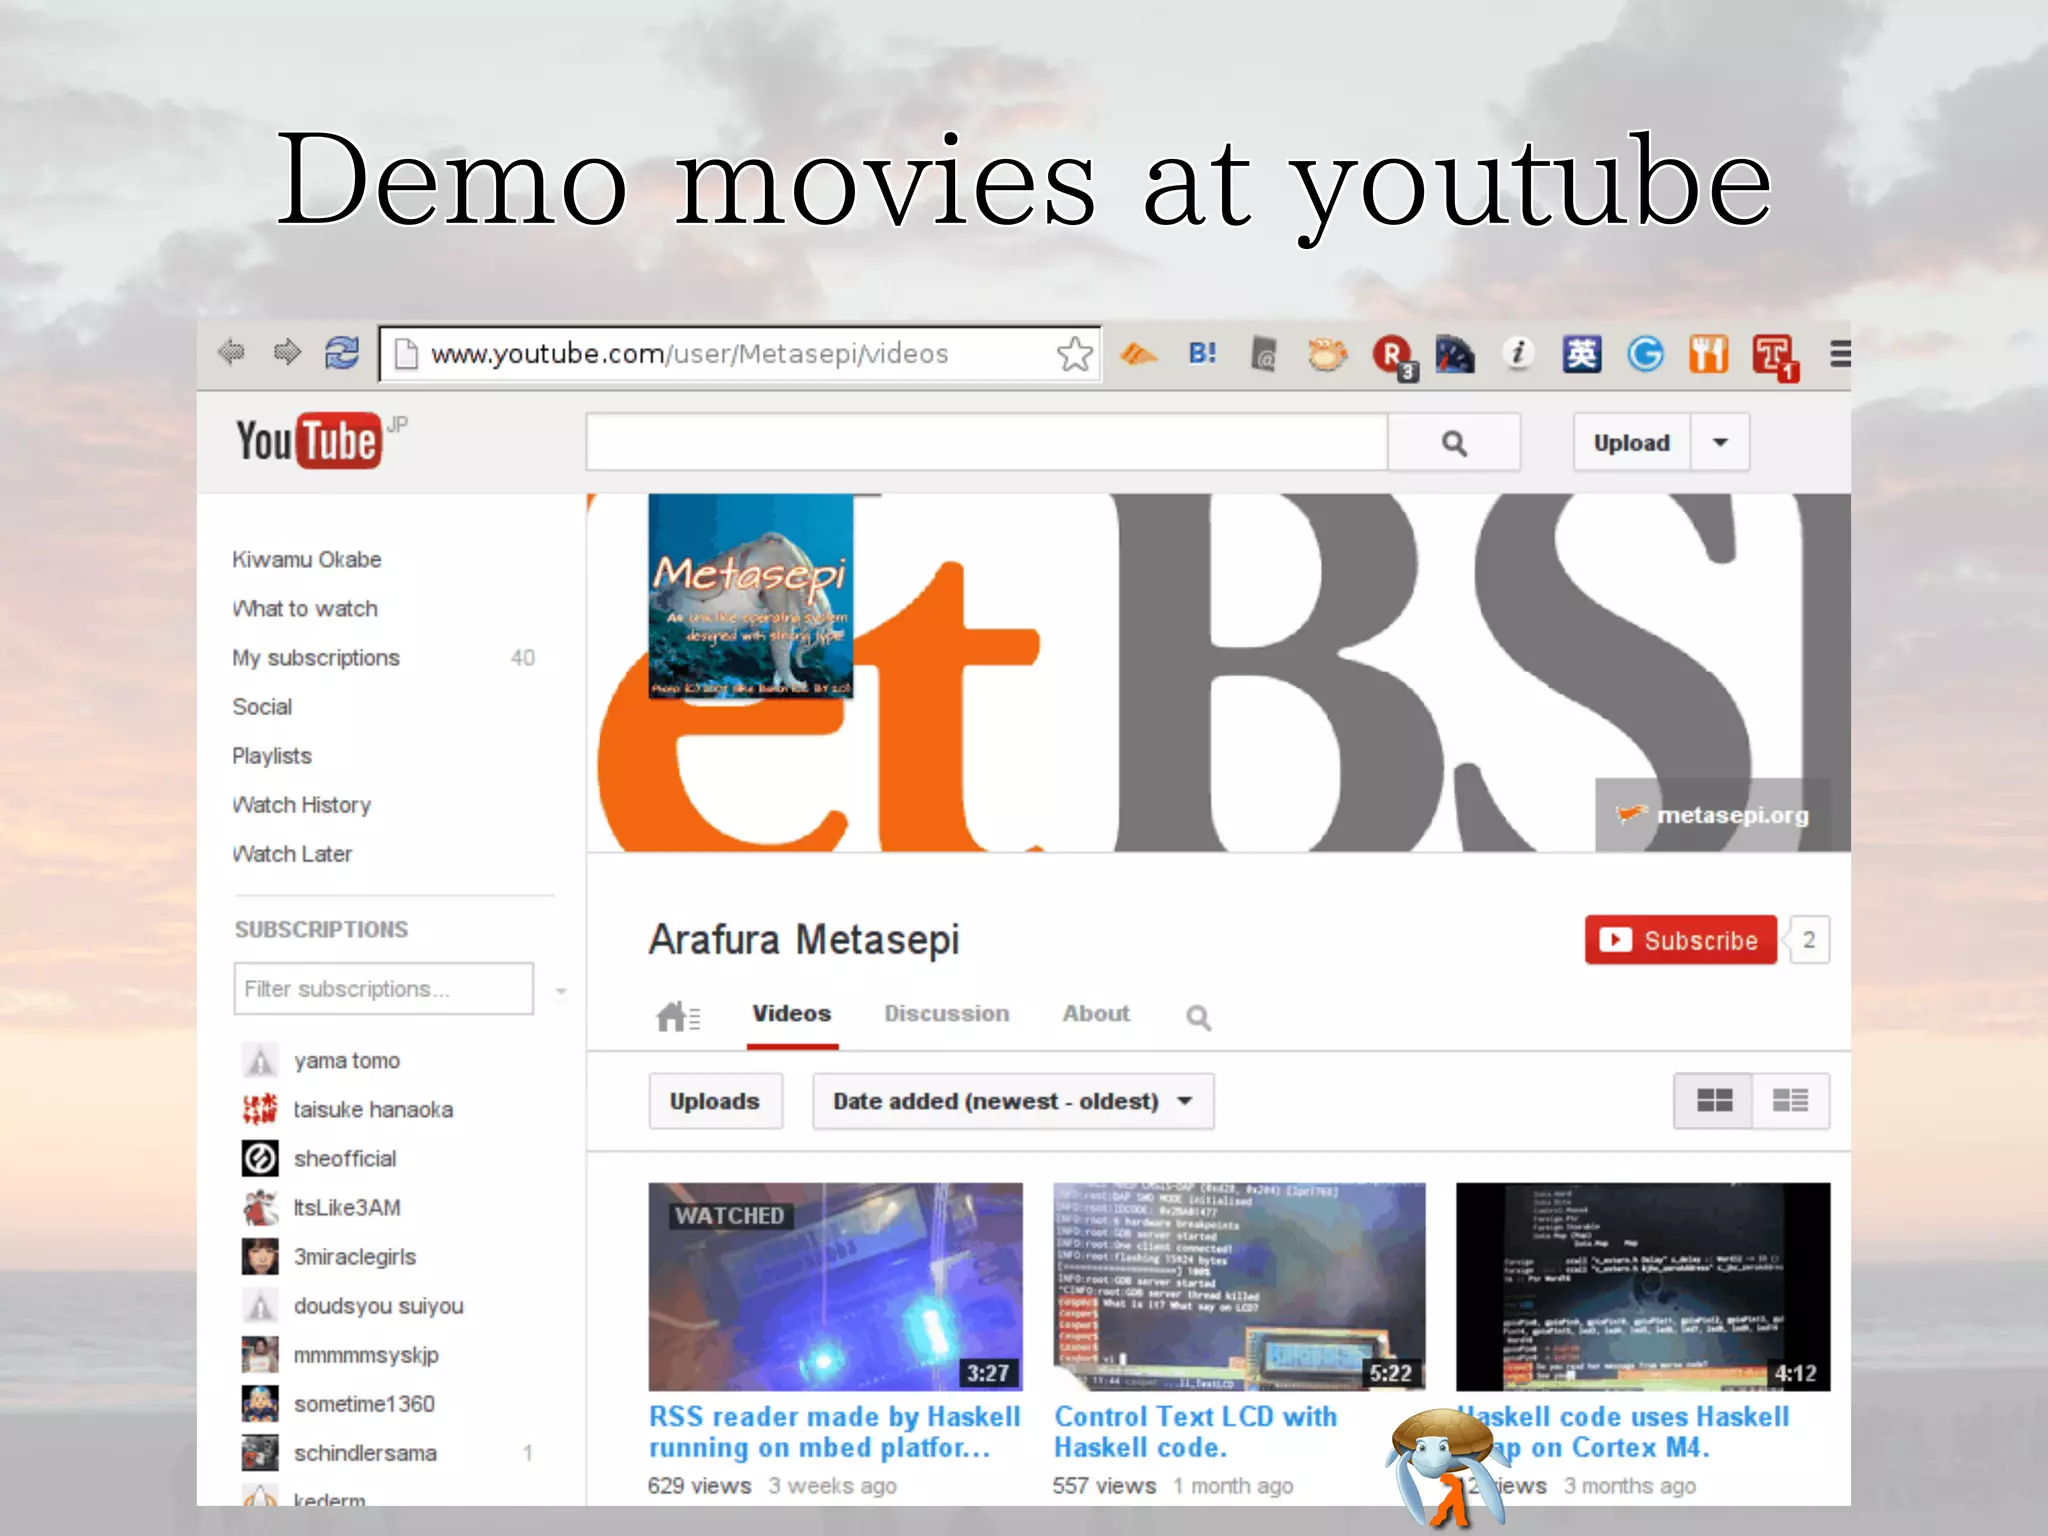Open schindlersama subscription
2048x1536 pixels.
364,1452
